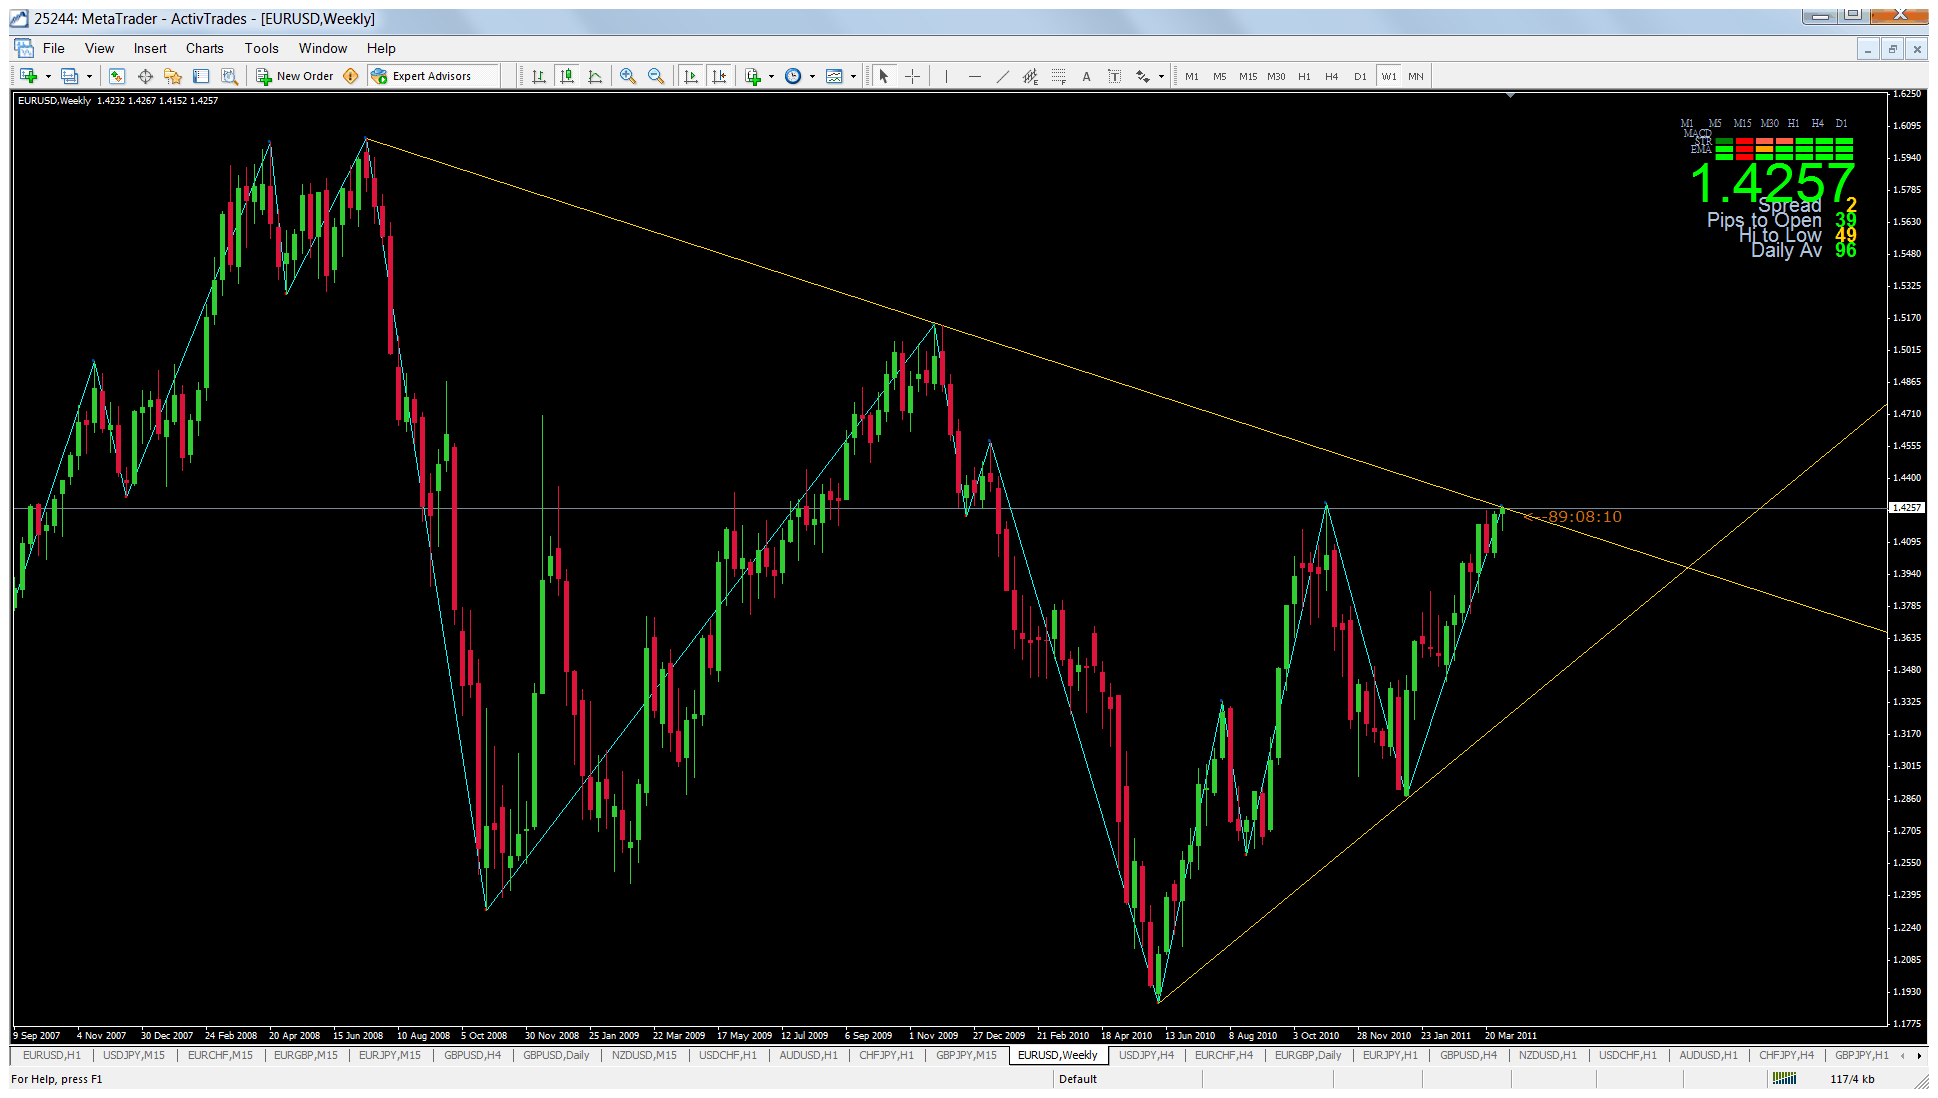Expand the arrows objects dropdown
The width and height of the screenshot is (1938, 1098).
1161,76
